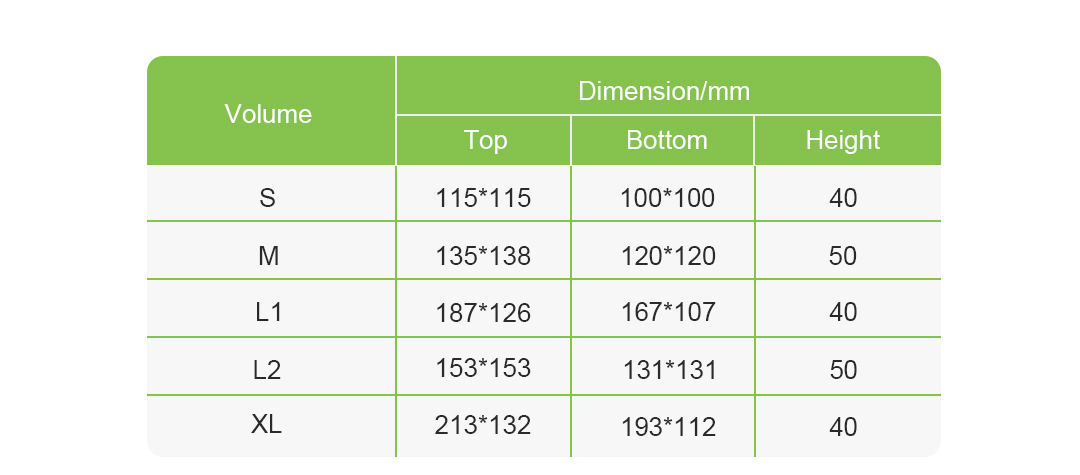
Task: Click the Volume column header
Action: point(269,114)
